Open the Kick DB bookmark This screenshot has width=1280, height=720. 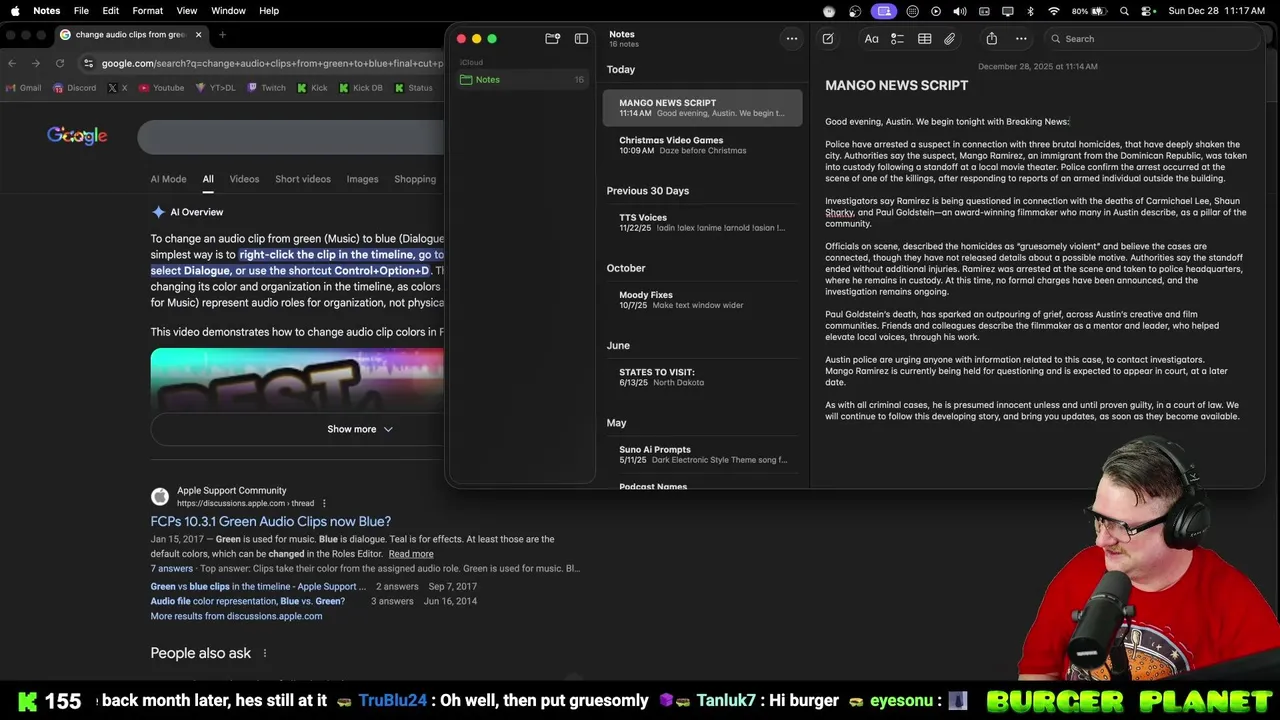click(x=361, y=88)
